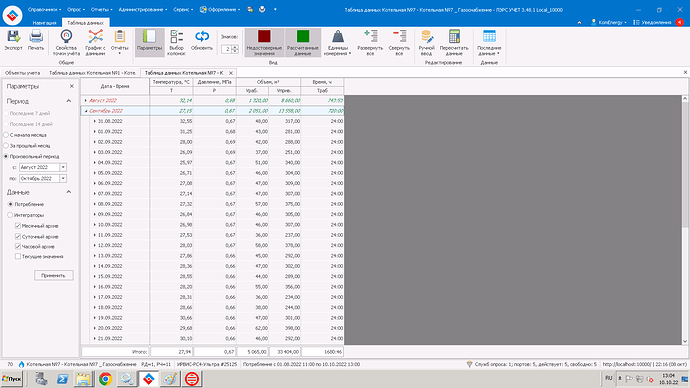The height and width of the screenshot is (388, 690).
Task: Click Свернуть все collapse rows icon
Action: tap(399, 36)
